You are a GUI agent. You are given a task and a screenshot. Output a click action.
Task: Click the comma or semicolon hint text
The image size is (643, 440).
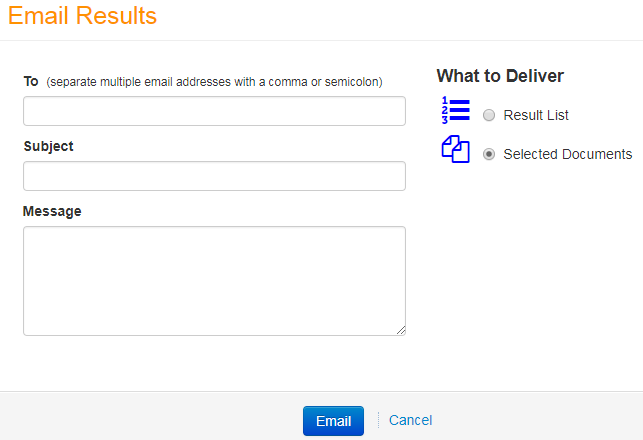click(214, 82)
